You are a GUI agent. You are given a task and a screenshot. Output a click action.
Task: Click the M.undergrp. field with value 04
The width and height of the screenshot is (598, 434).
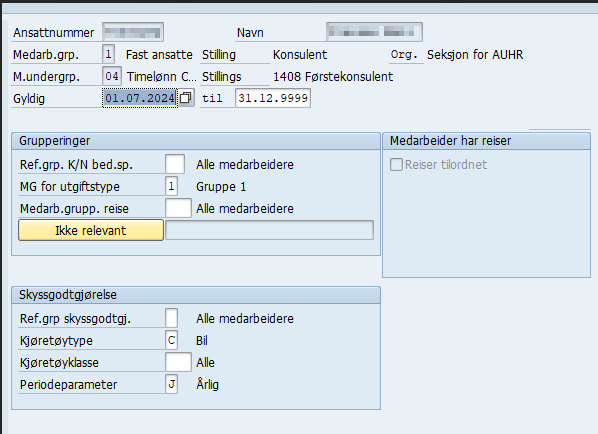pyautogui.click(x=112, y=76)
